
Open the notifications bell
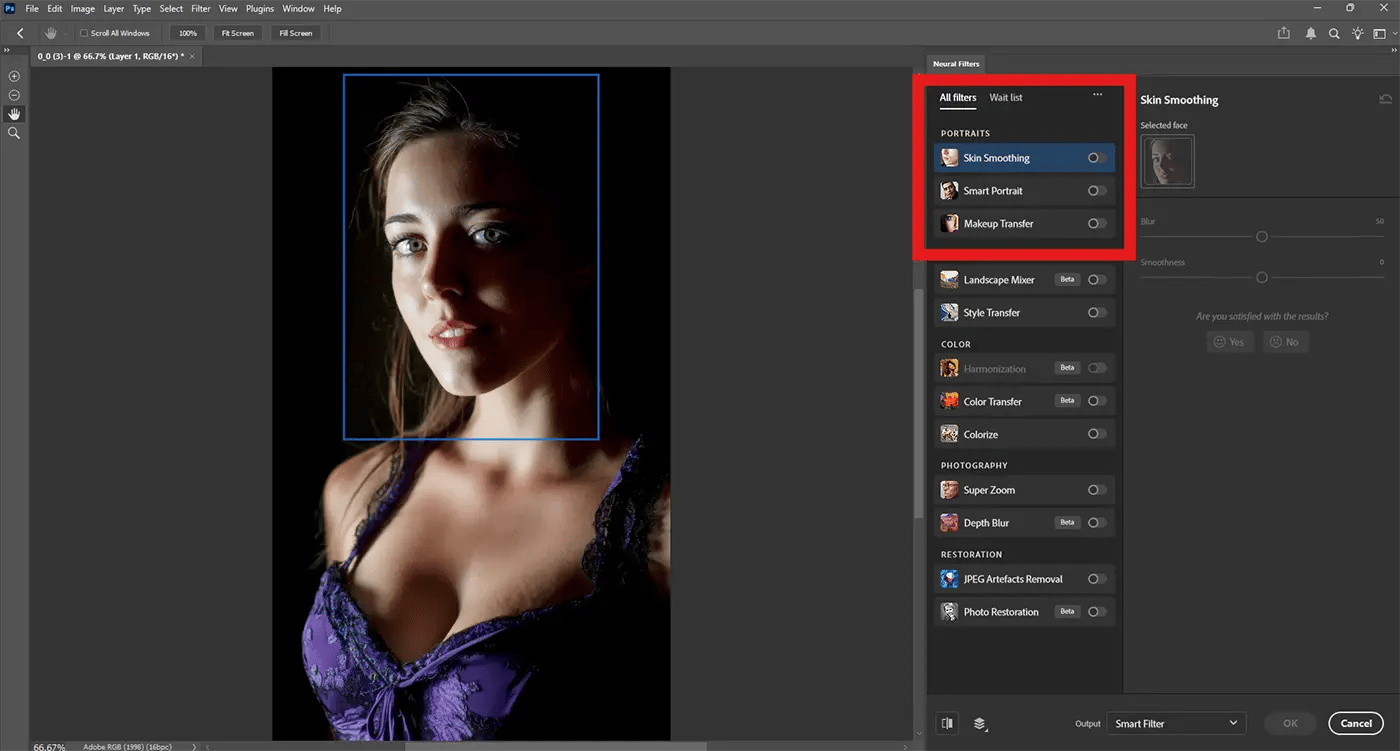click(1311, 33)
